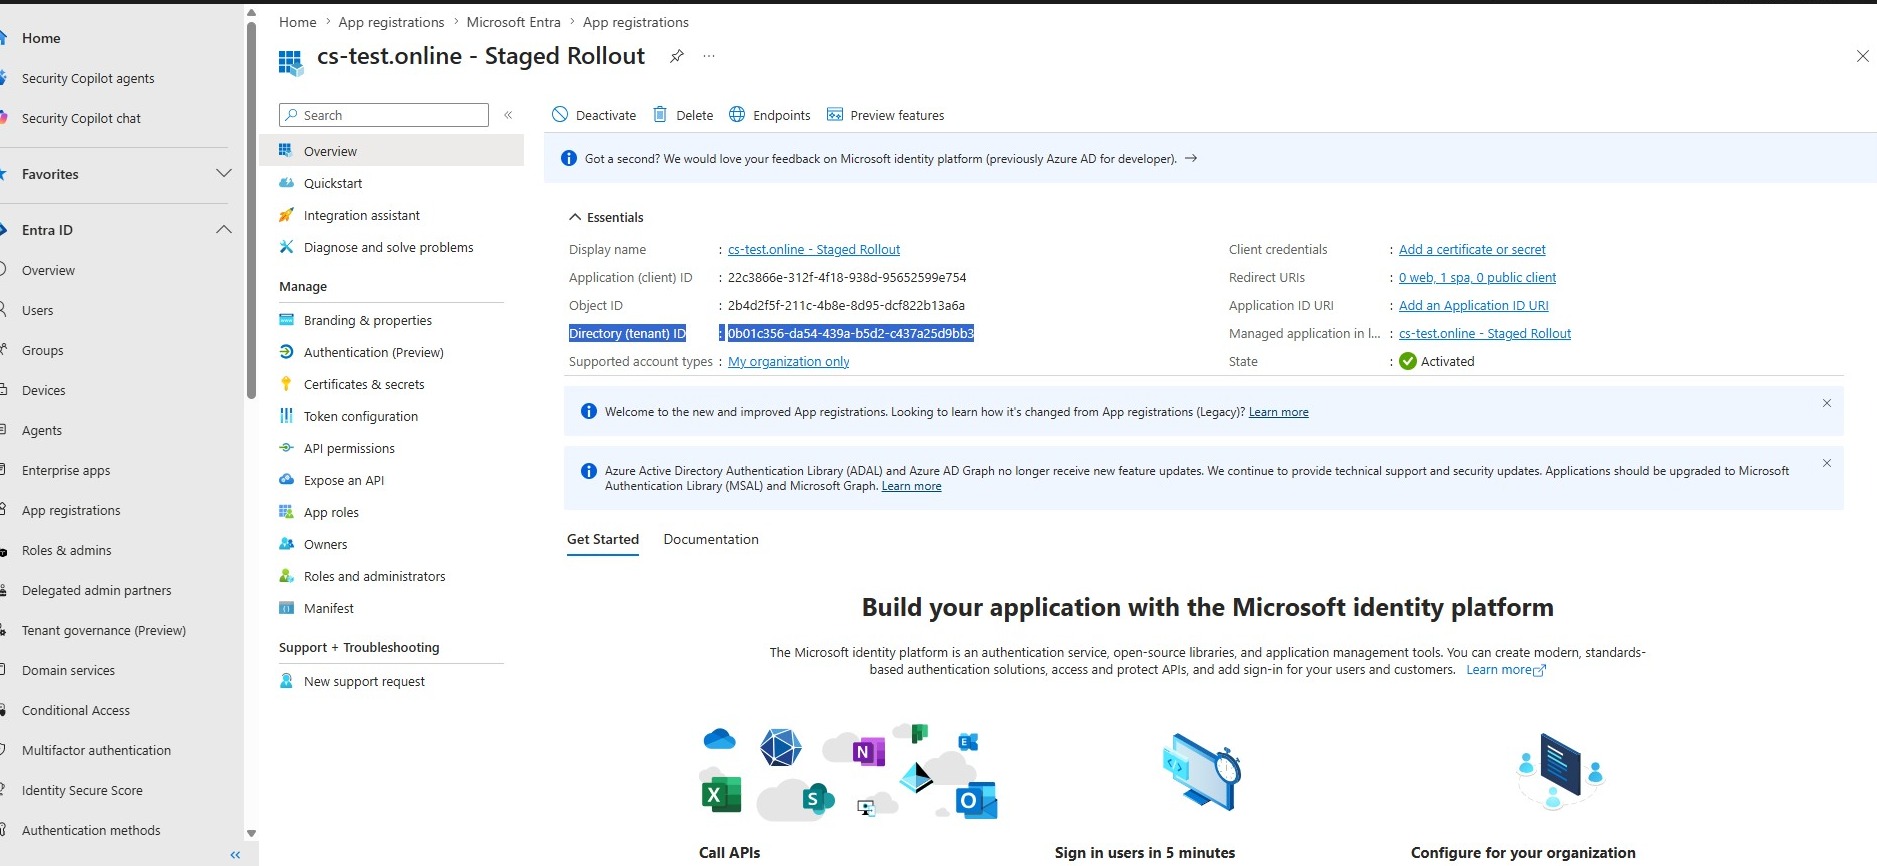1877x866 pixels.
Task: Select the Application (client) ID value
Action: coord(847,278)
